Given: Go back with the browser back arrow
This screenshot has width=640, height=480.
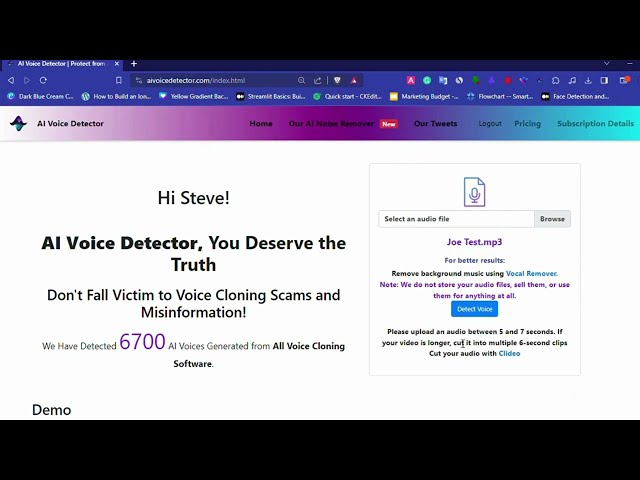Looking at the screenshot, I should coord(11,80).
